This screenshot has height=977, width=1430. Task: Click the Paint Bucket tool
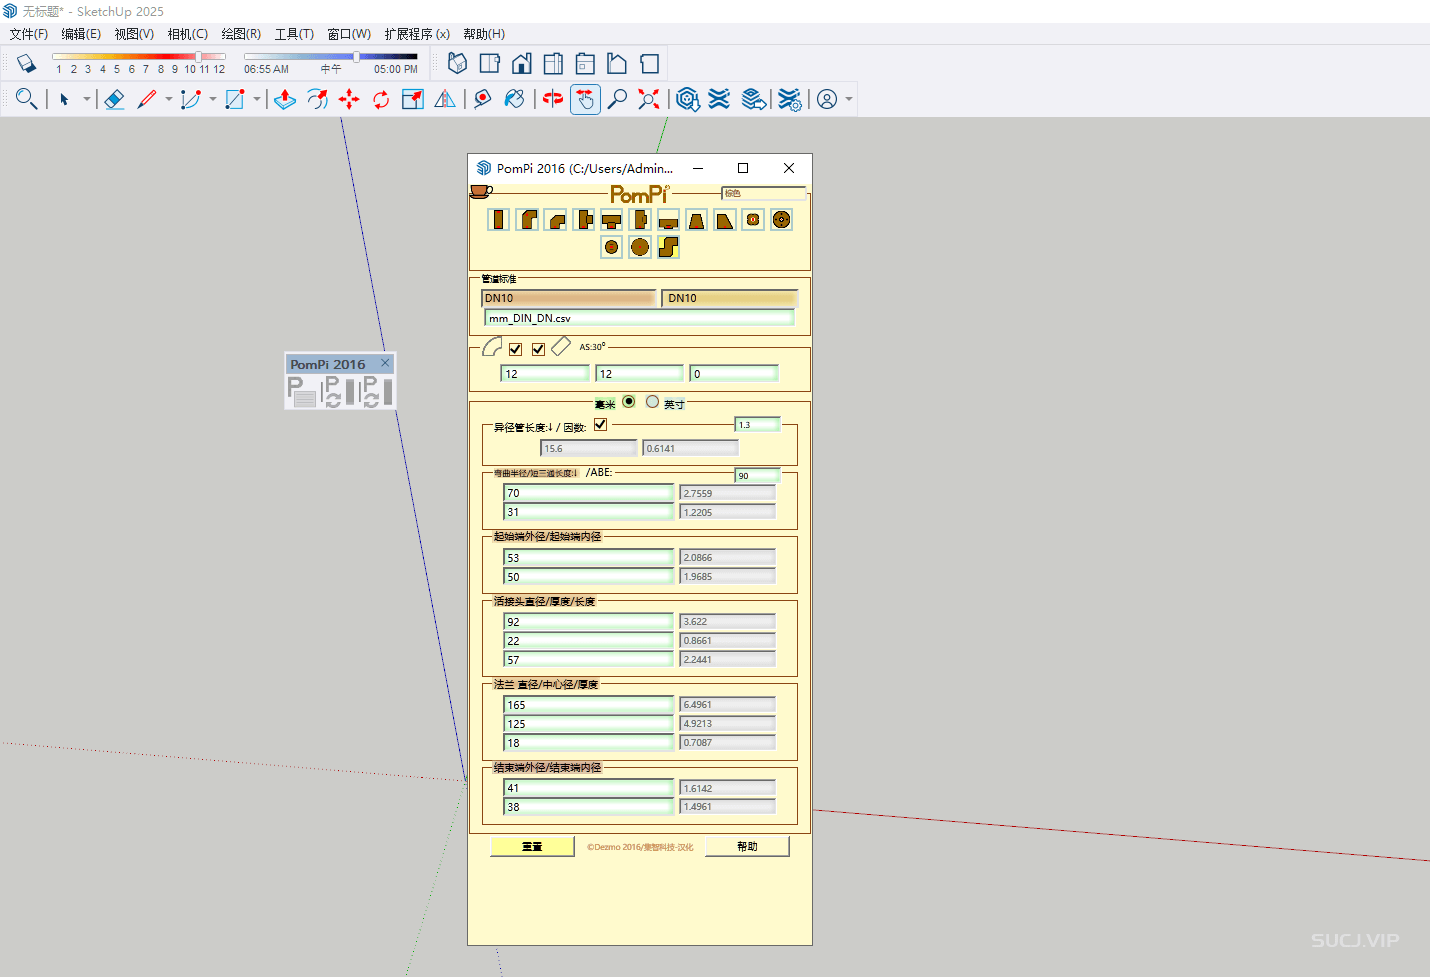[x=514, y=99]
